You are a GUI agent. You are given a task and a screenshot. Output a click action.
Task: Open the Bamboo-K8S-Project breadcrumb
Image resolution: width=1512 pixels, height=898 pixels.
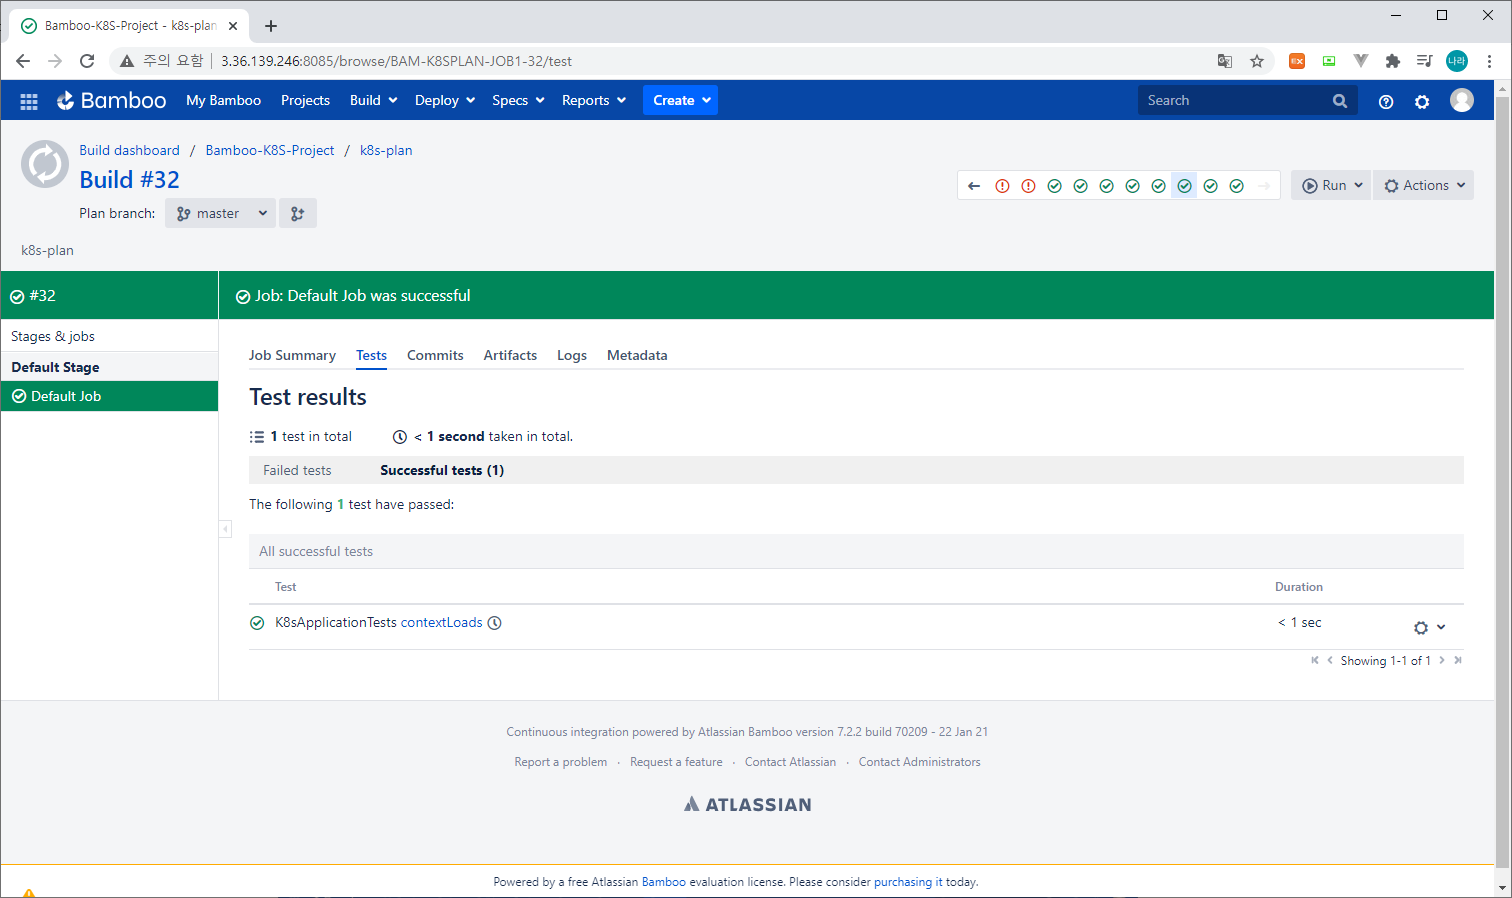click(270, 150)
